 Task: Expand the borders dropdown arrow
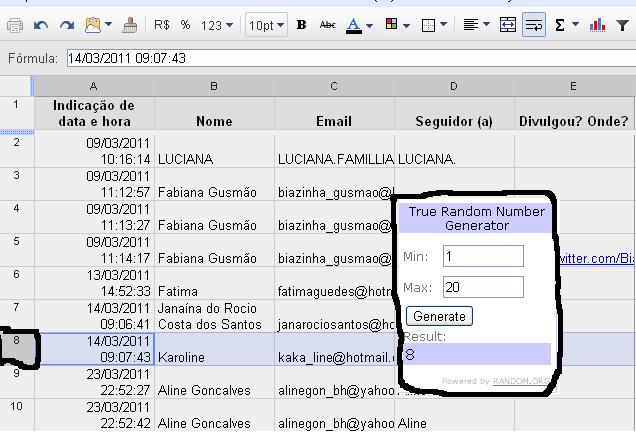(x=443, y=25)
